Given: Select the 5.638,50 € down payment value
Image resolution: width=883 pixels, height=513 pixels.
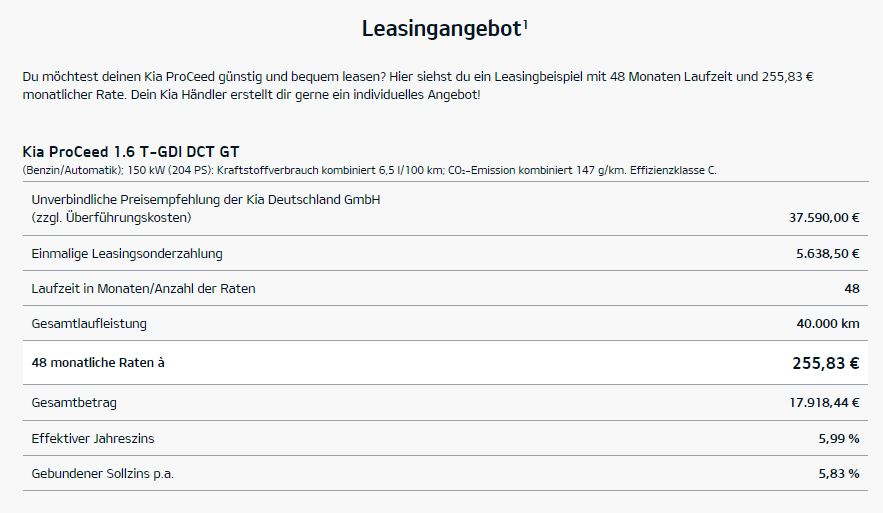Looking at the screenshot, I should coord(828,254).
